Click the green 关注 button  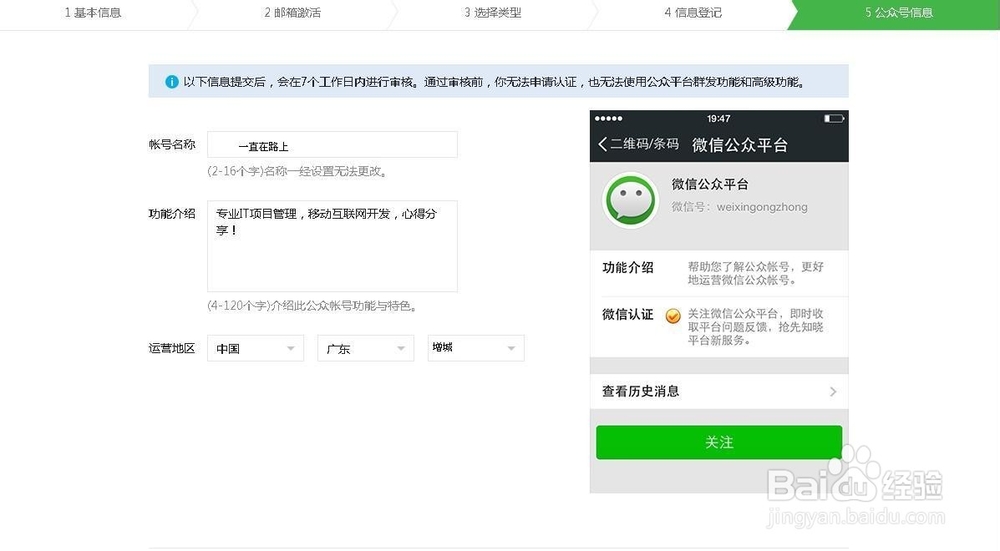(x=719, y=443)
